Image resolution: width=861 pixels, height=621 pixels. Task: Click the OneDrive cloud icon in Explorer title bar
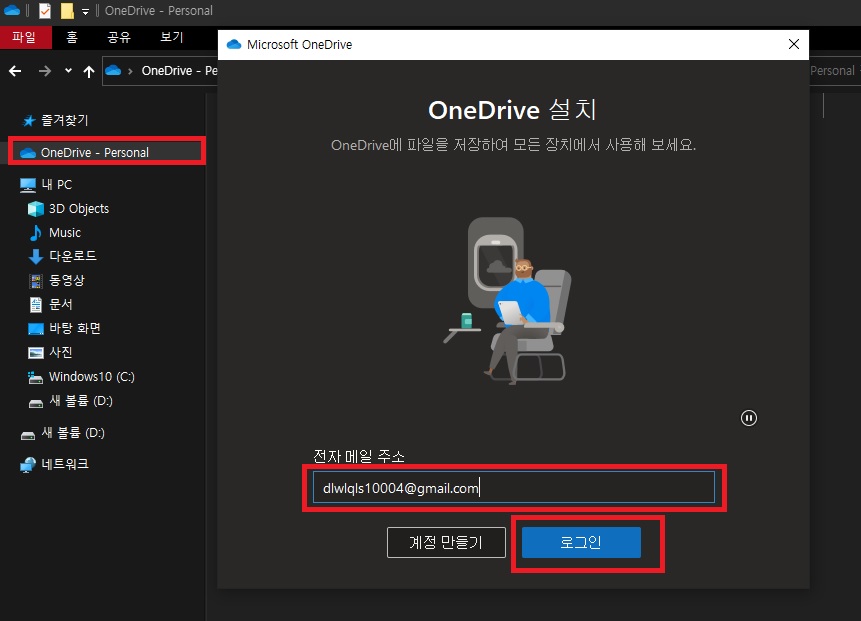click(12, 10)
